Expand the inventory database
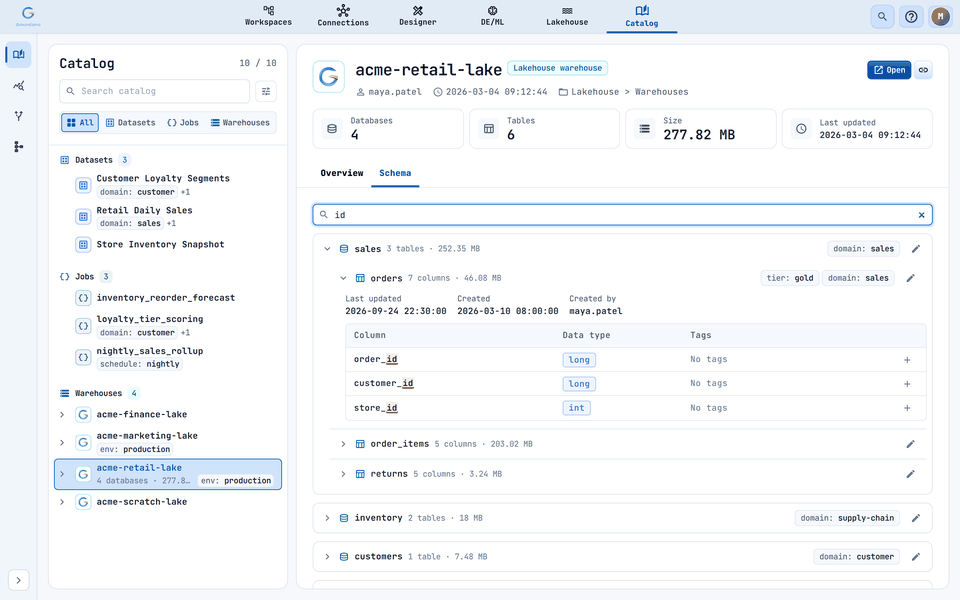This screenshot has width=960, height=600. 328,518
